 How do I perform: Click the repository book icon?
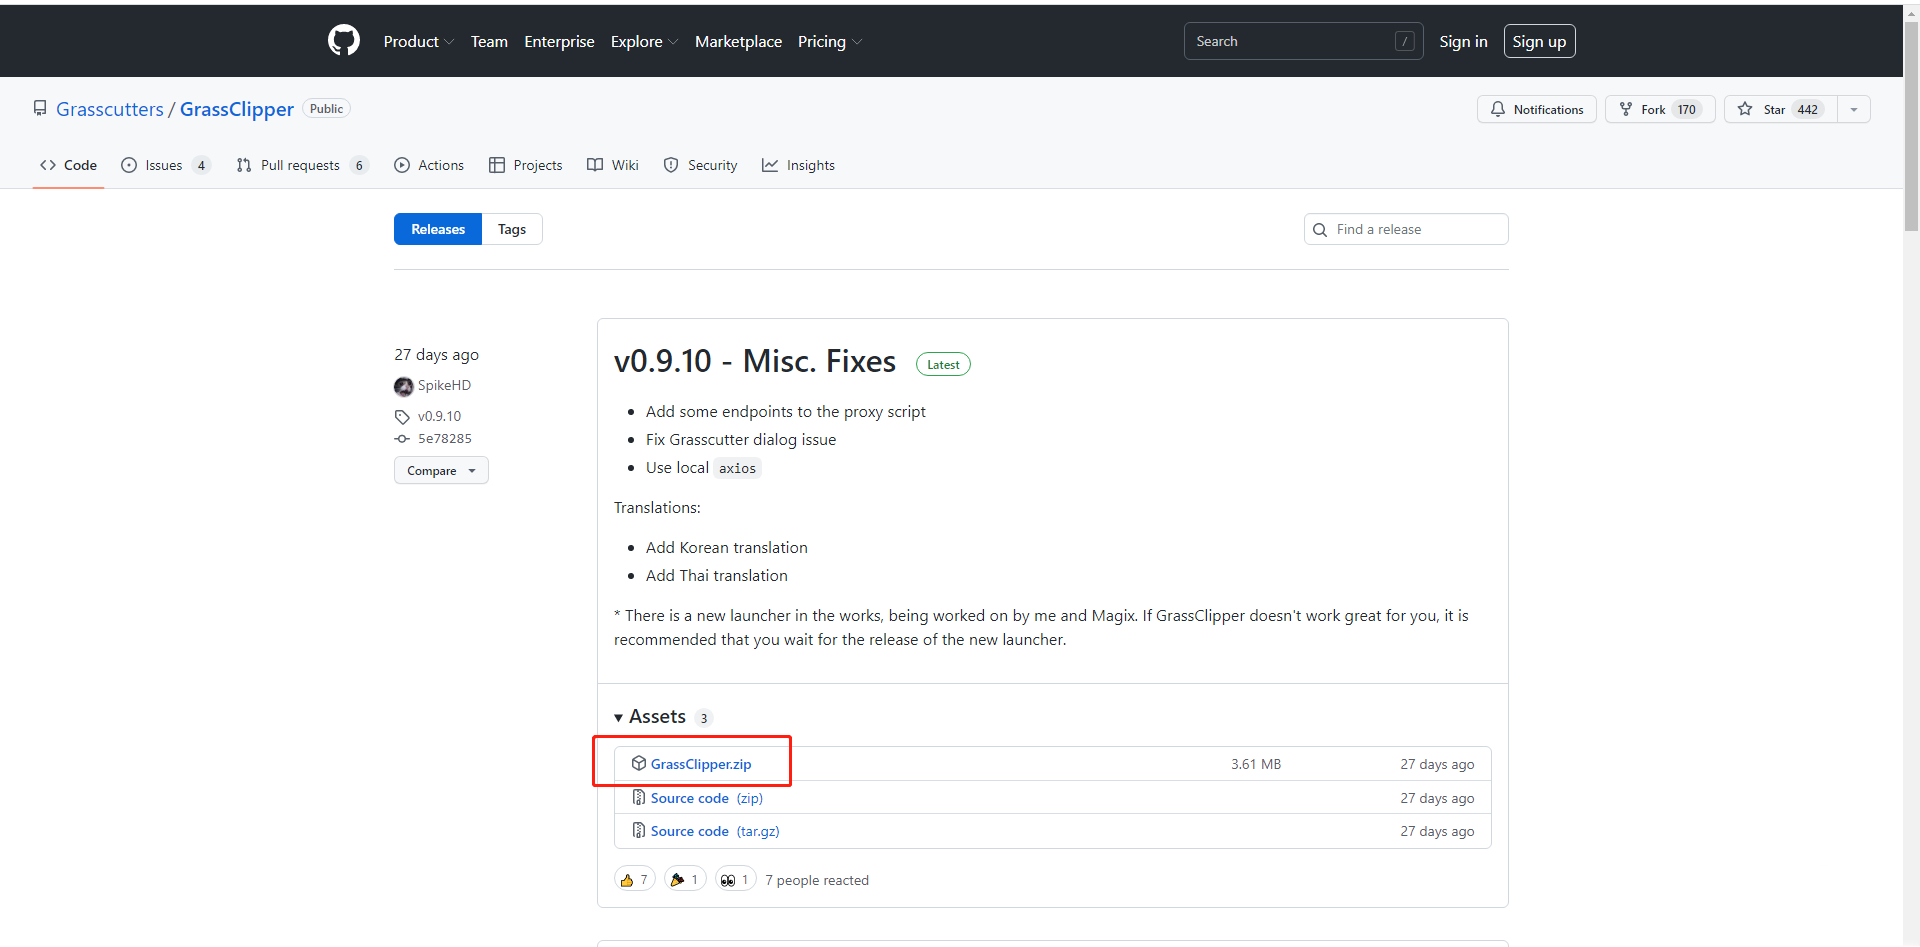(40, 108)
